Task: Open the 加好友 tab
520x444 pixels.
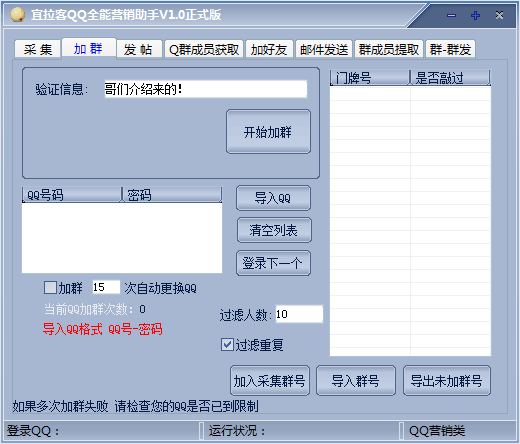Action: 269,50
